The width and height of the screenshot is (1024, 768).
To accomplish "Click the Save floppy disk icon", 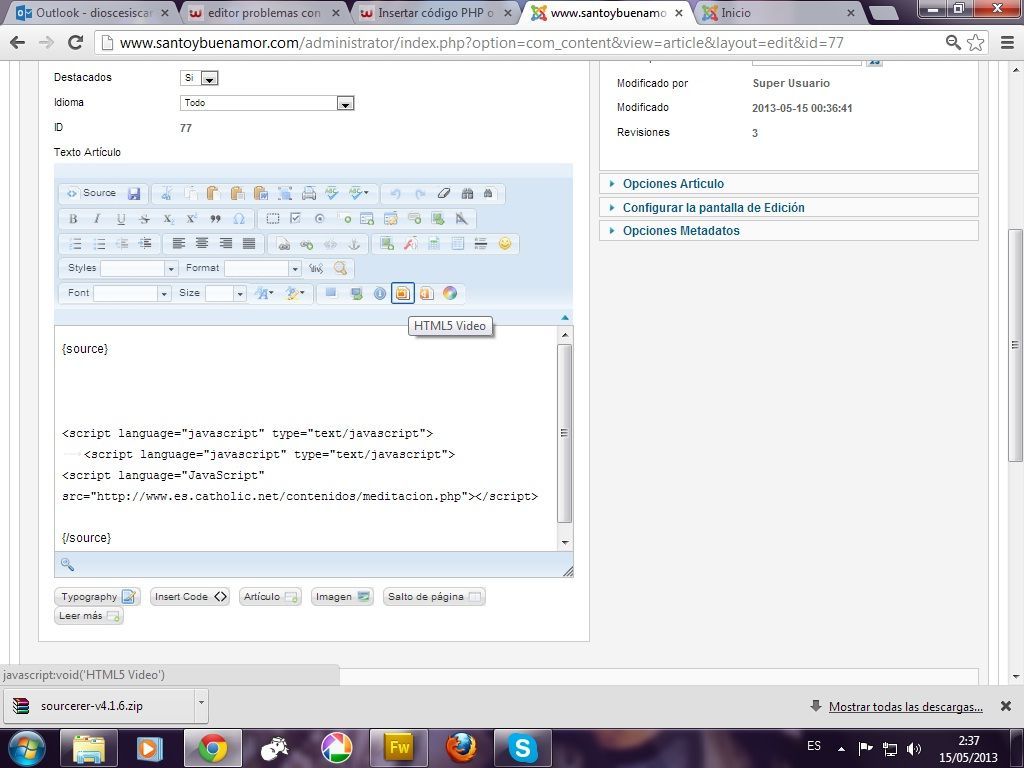I will [x=134, y=193].
